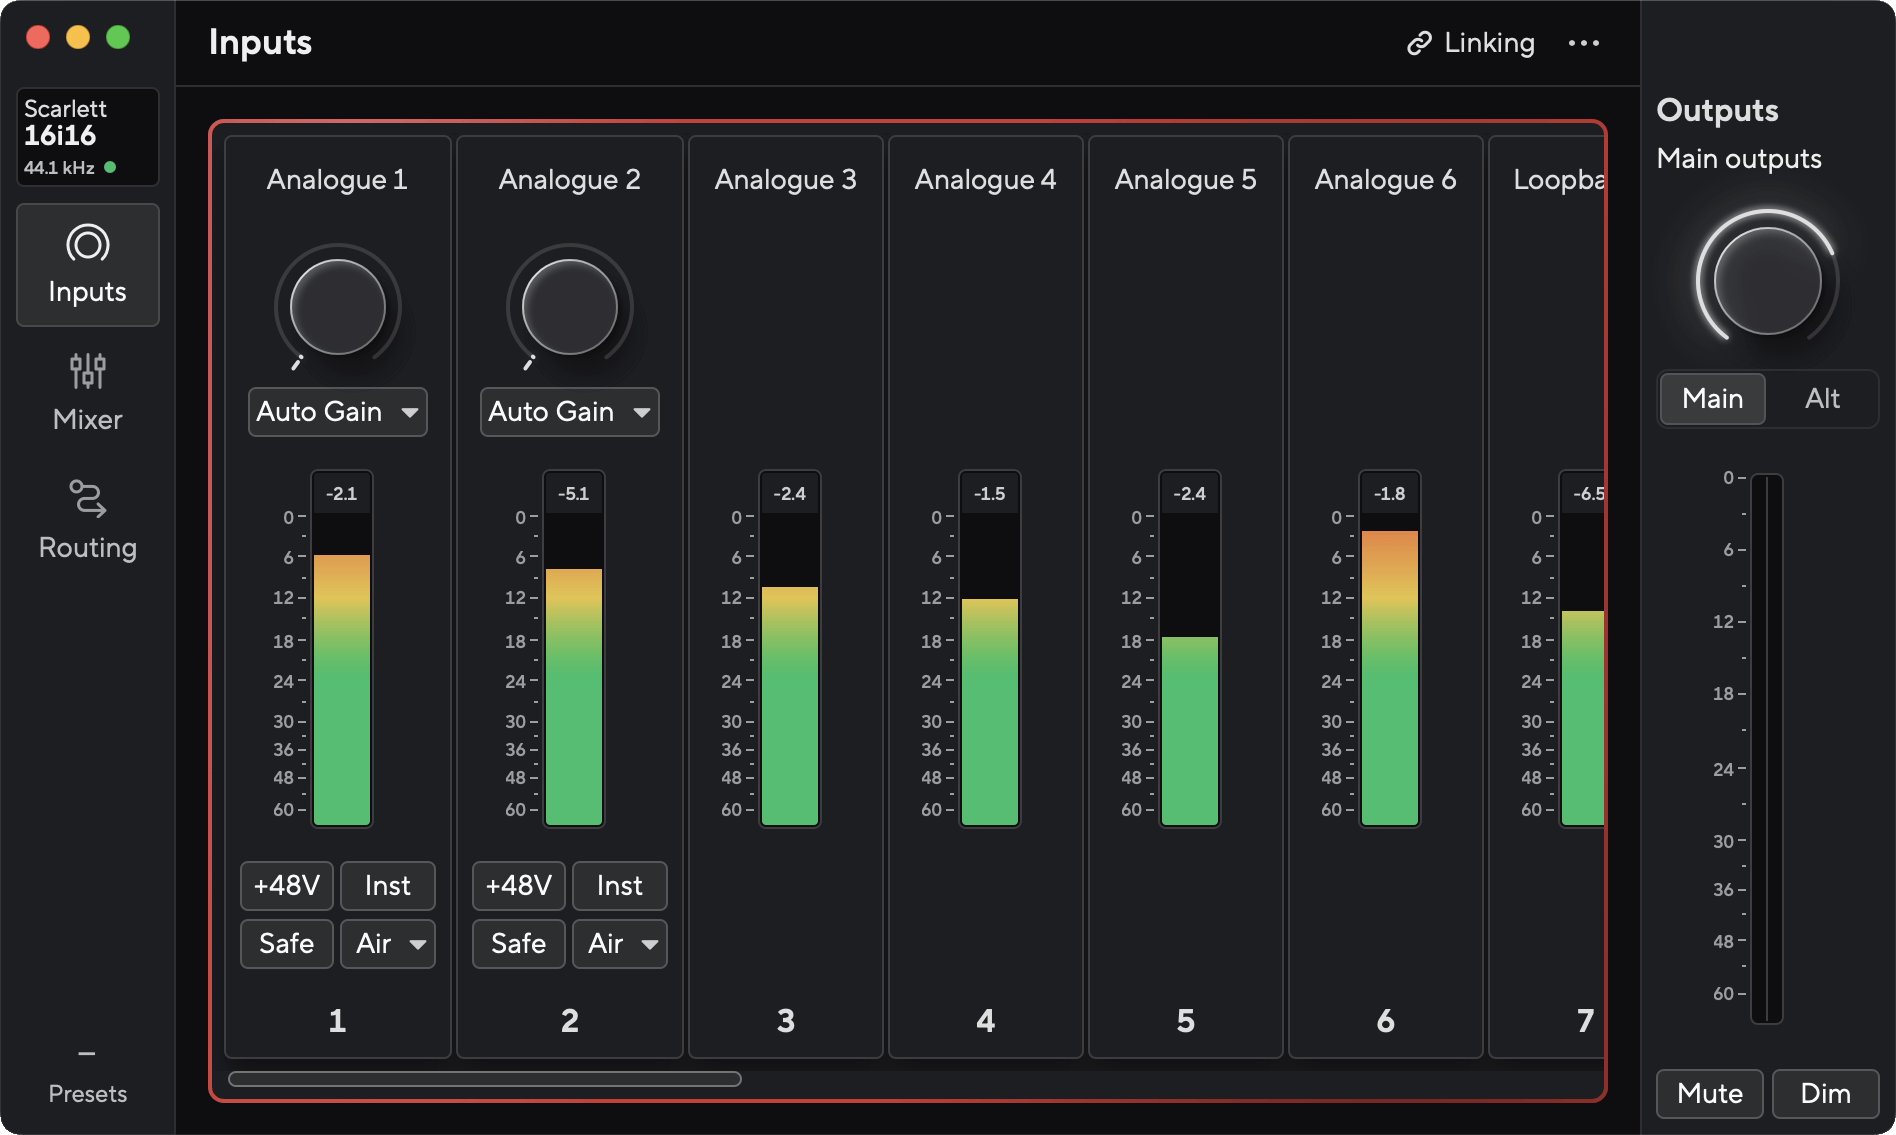Mute the main outputs

(x=1710, y=1094)
